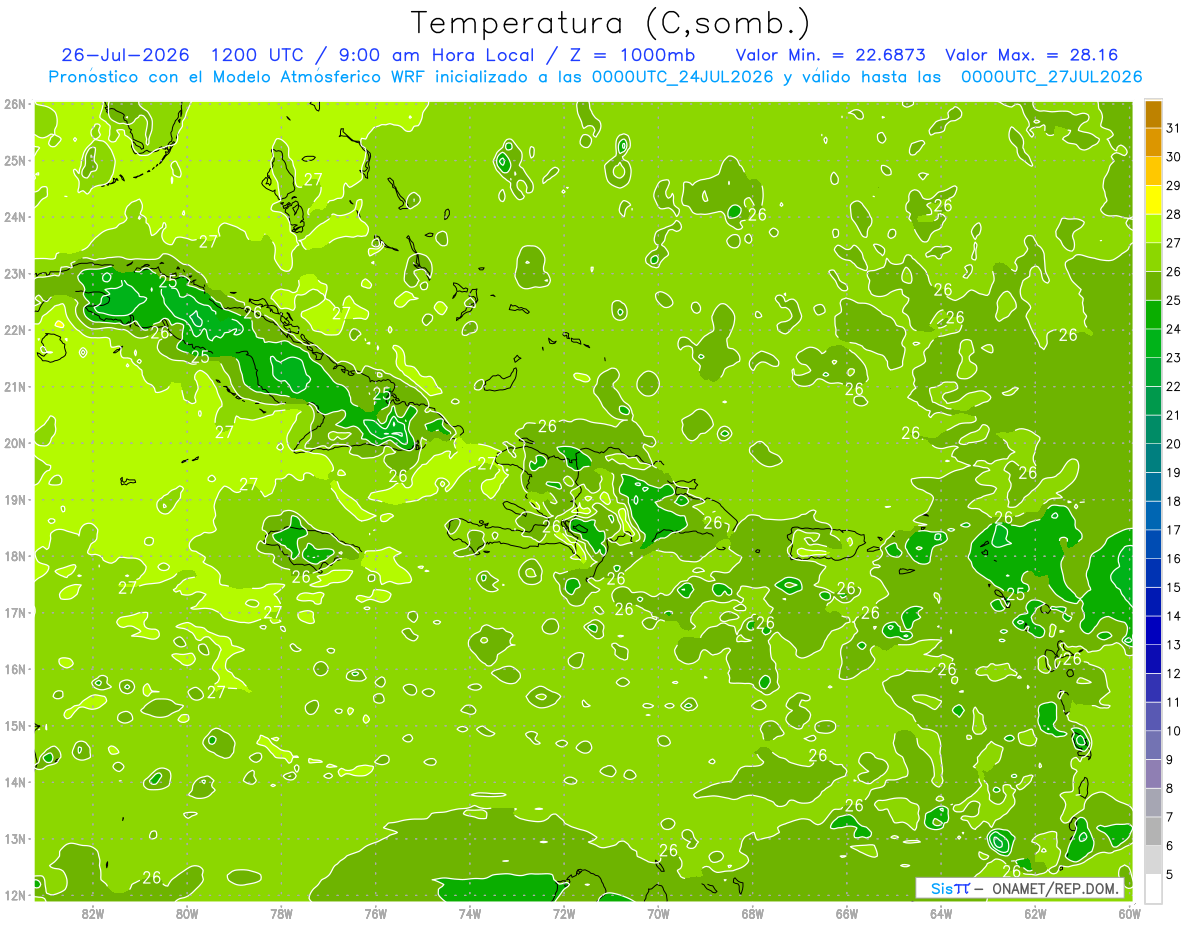Click the "16N" latitude label
The width and height of the screenshot is (1200, 927).
tap(14, 669)
